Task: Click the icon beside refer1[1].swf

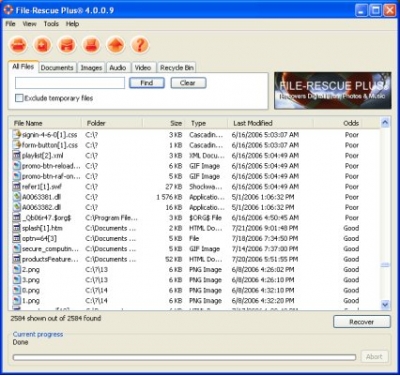Action: (x=17, y=187)
